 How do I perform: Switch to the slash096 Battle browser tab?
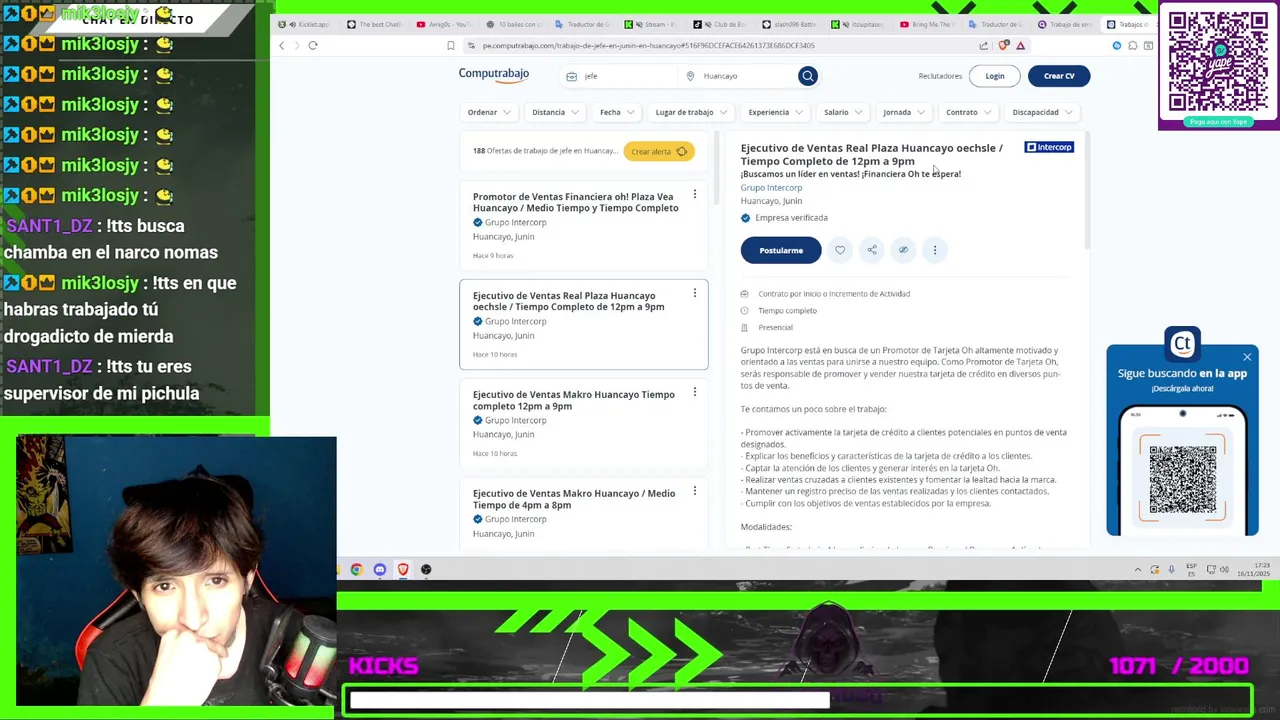point(790,24)
